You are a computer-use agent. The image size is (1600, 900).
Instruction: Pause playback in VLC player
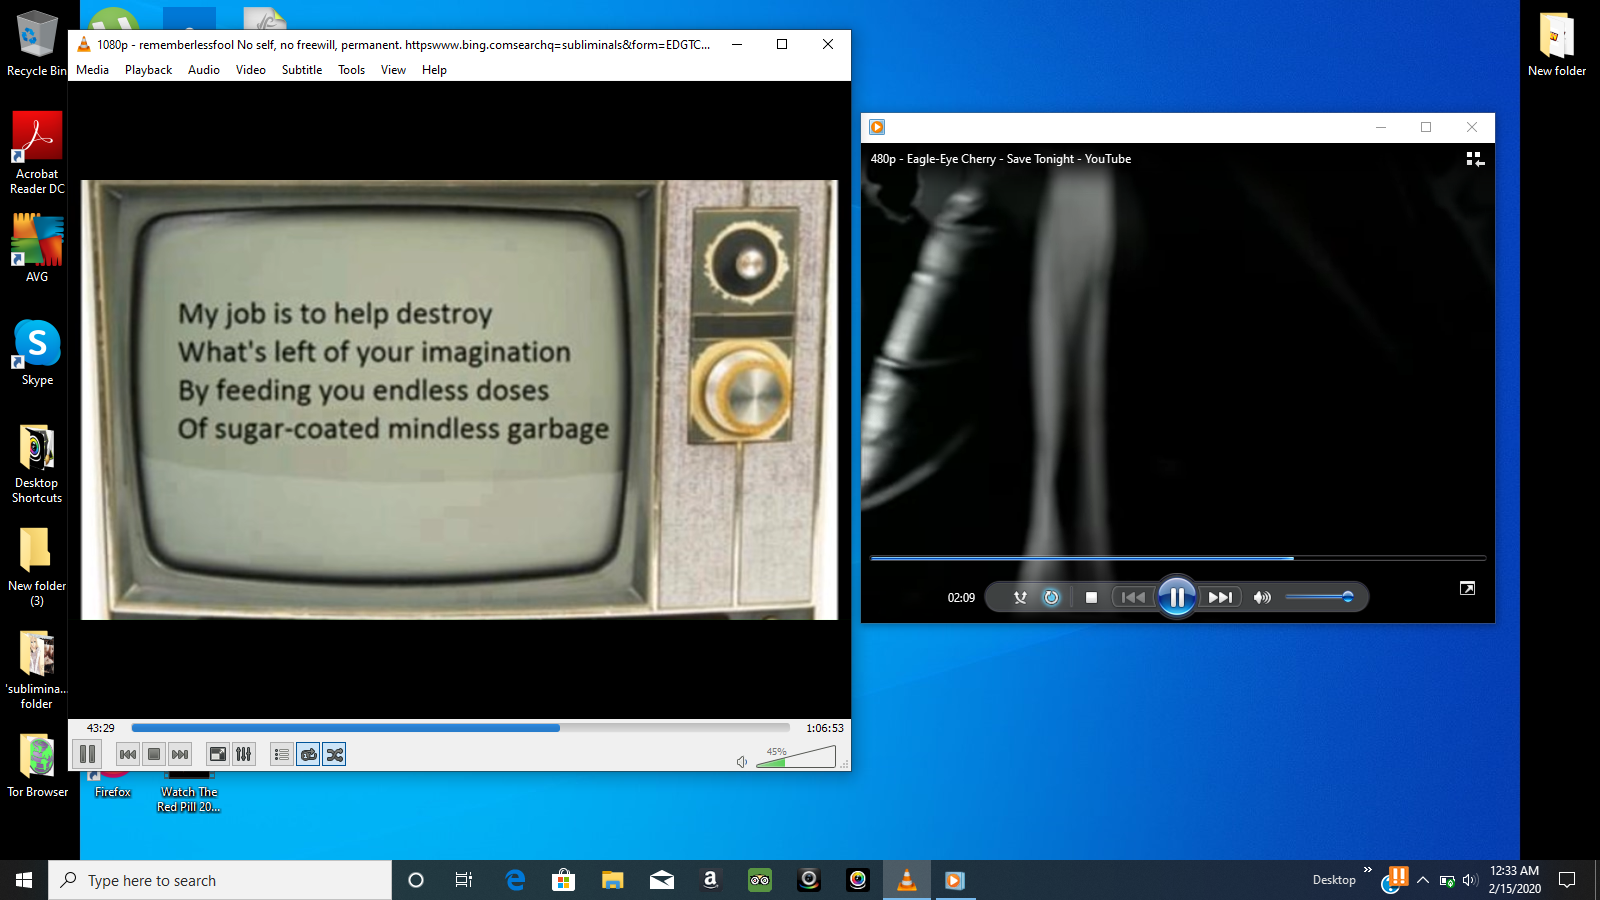point(88,754)
